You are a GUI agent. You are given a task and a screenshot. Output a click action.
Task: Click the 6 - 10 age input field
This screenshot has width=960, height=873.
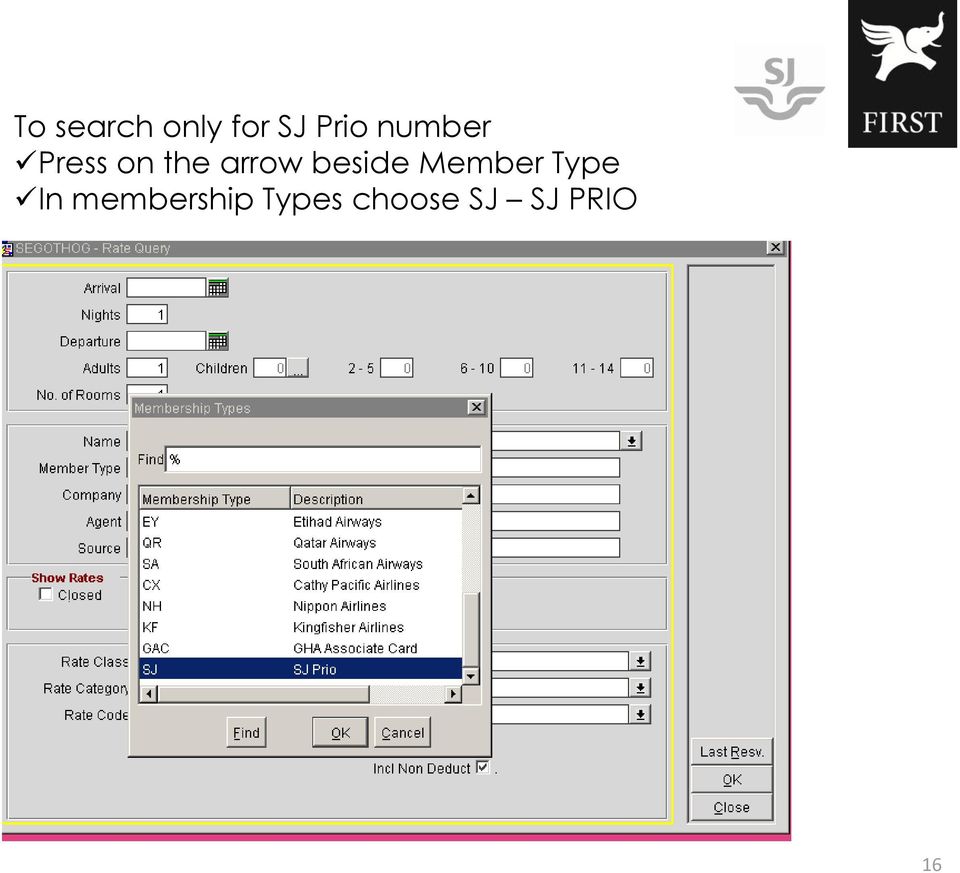[517, 368]
